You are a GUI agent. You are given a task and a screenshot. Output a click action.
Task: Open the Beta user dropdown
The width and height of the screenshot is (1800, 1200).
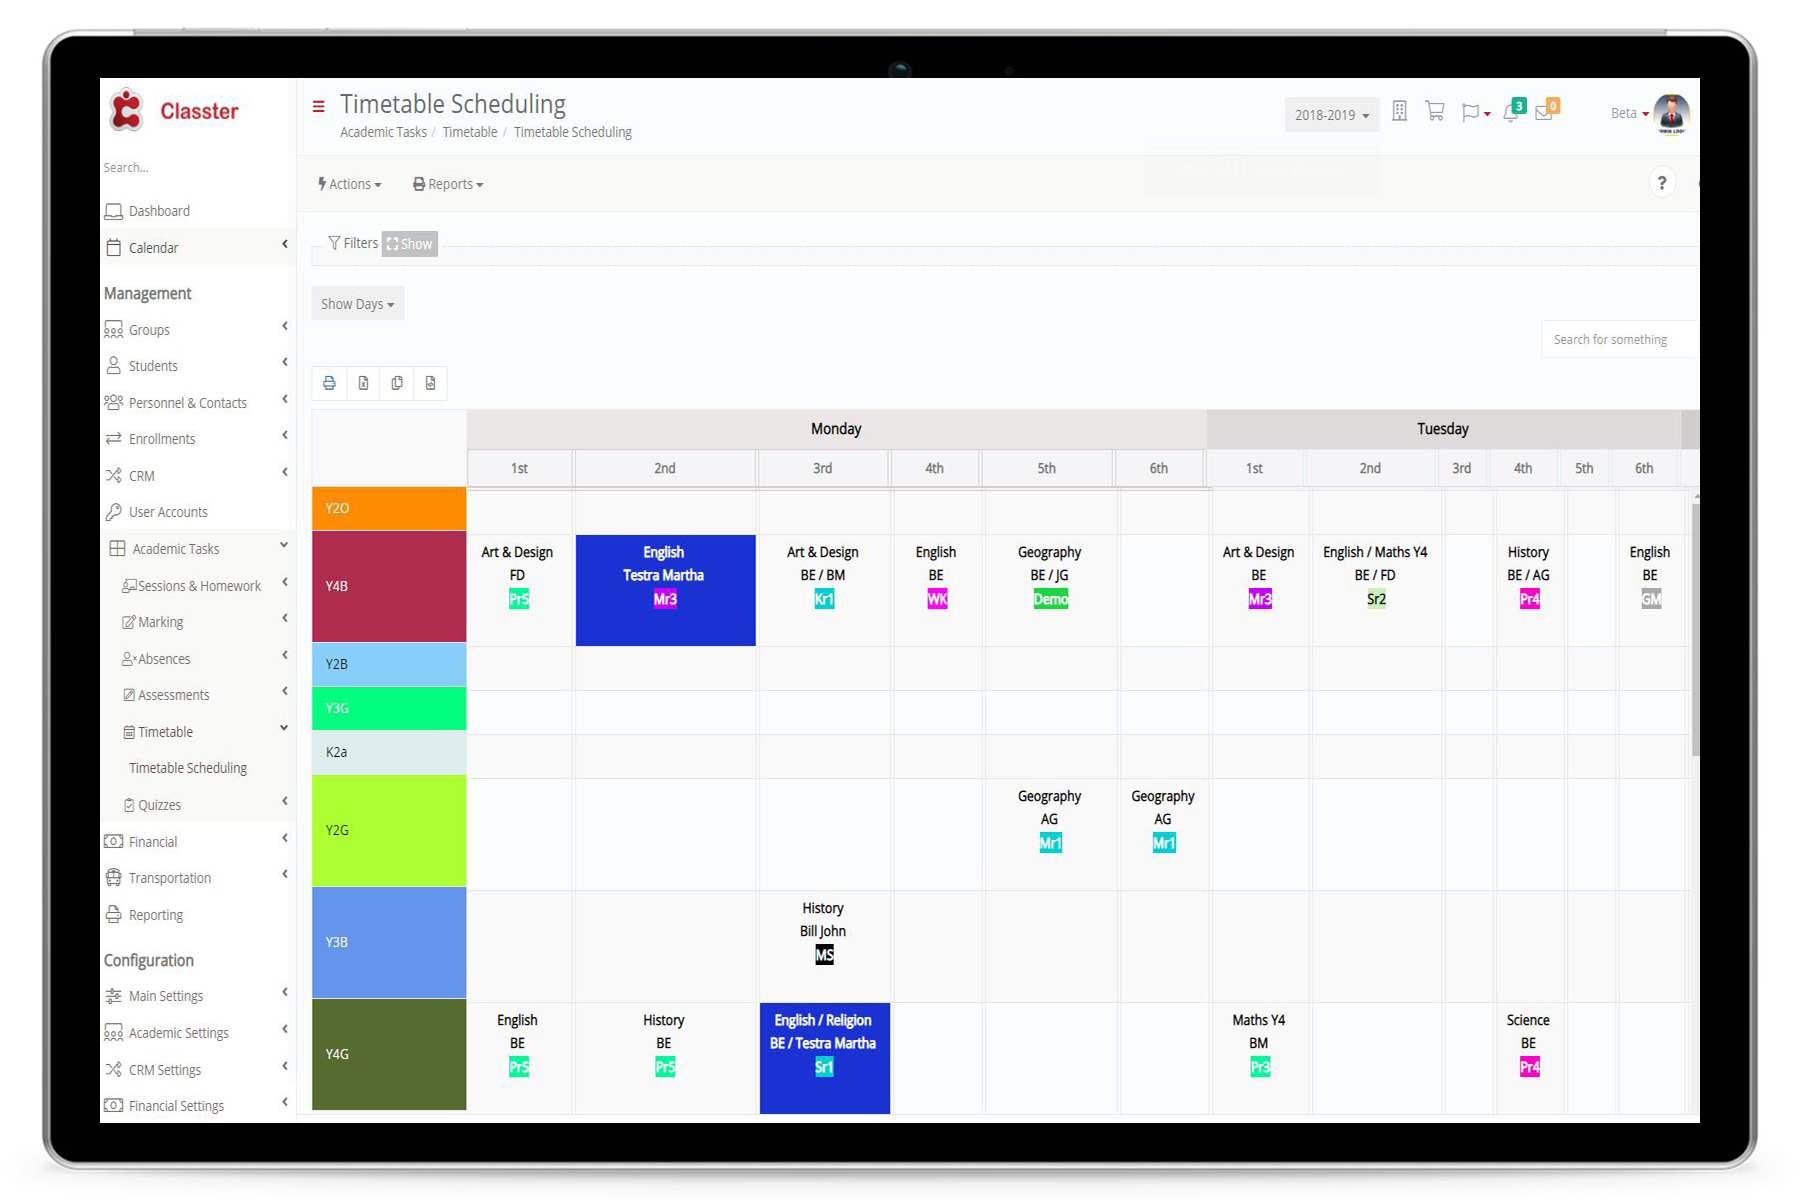(x=1630, y=113)
